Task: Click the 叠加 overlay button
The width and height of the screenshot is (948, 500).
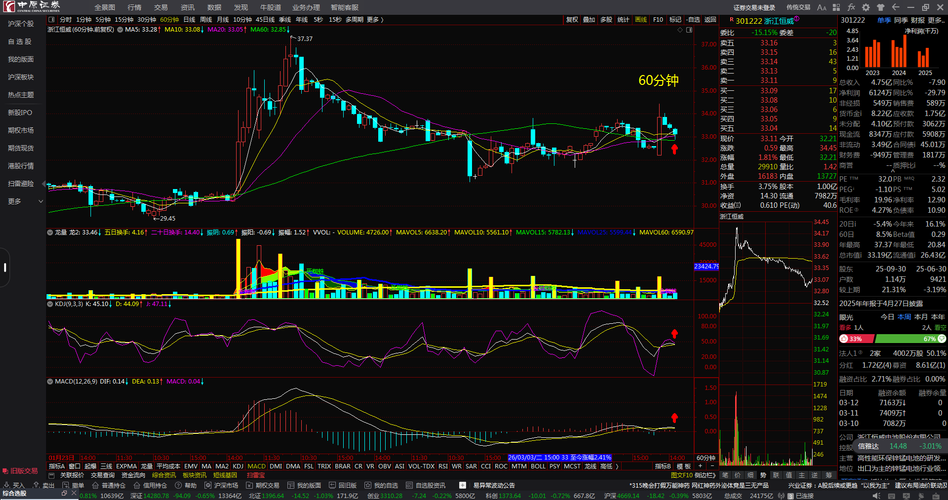Action: [589, 19]
